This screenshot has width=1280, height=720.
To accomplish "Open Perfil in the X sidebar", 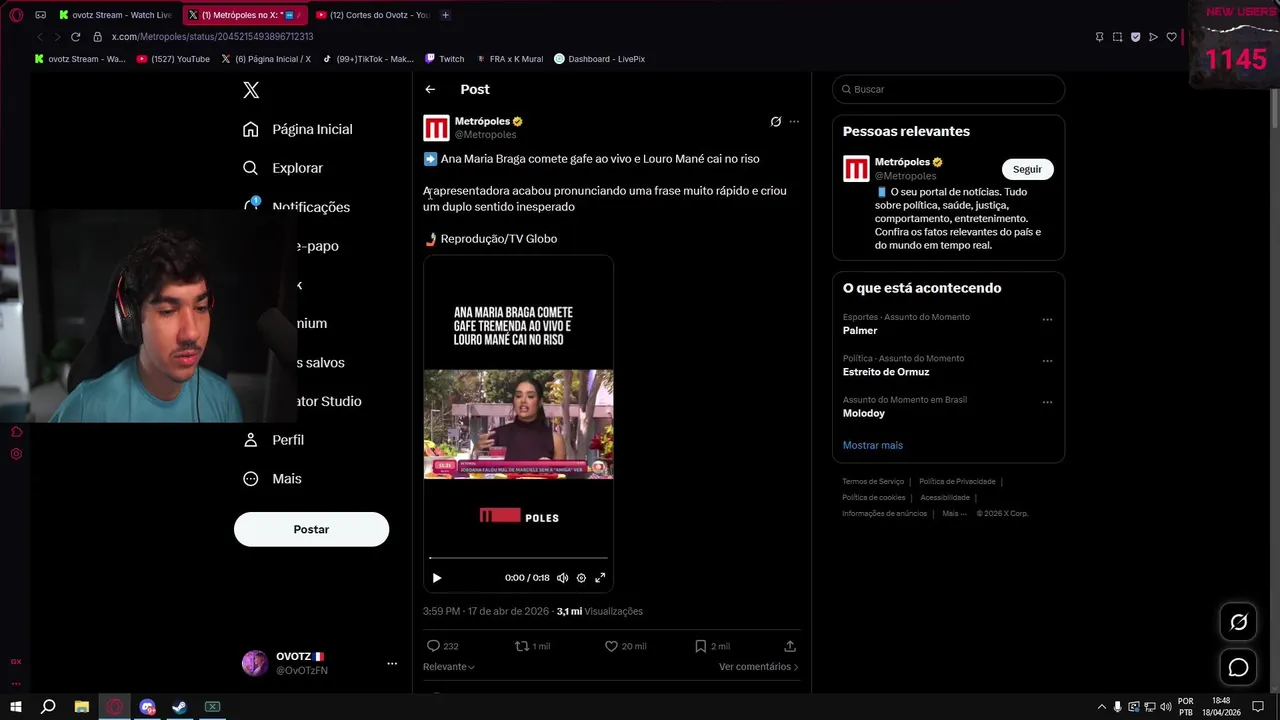I will click(273, 440).
